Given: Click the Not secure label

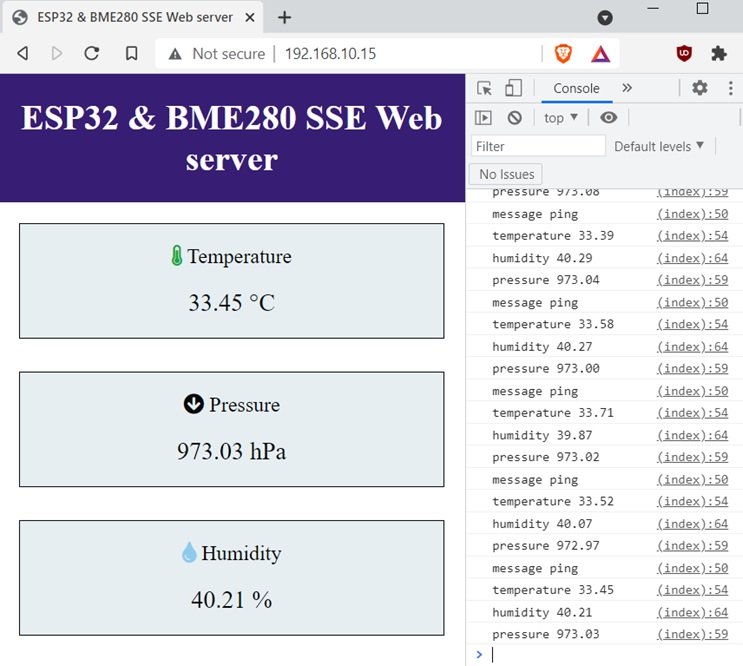Looking at the screenshot, I should click(228, 54).
